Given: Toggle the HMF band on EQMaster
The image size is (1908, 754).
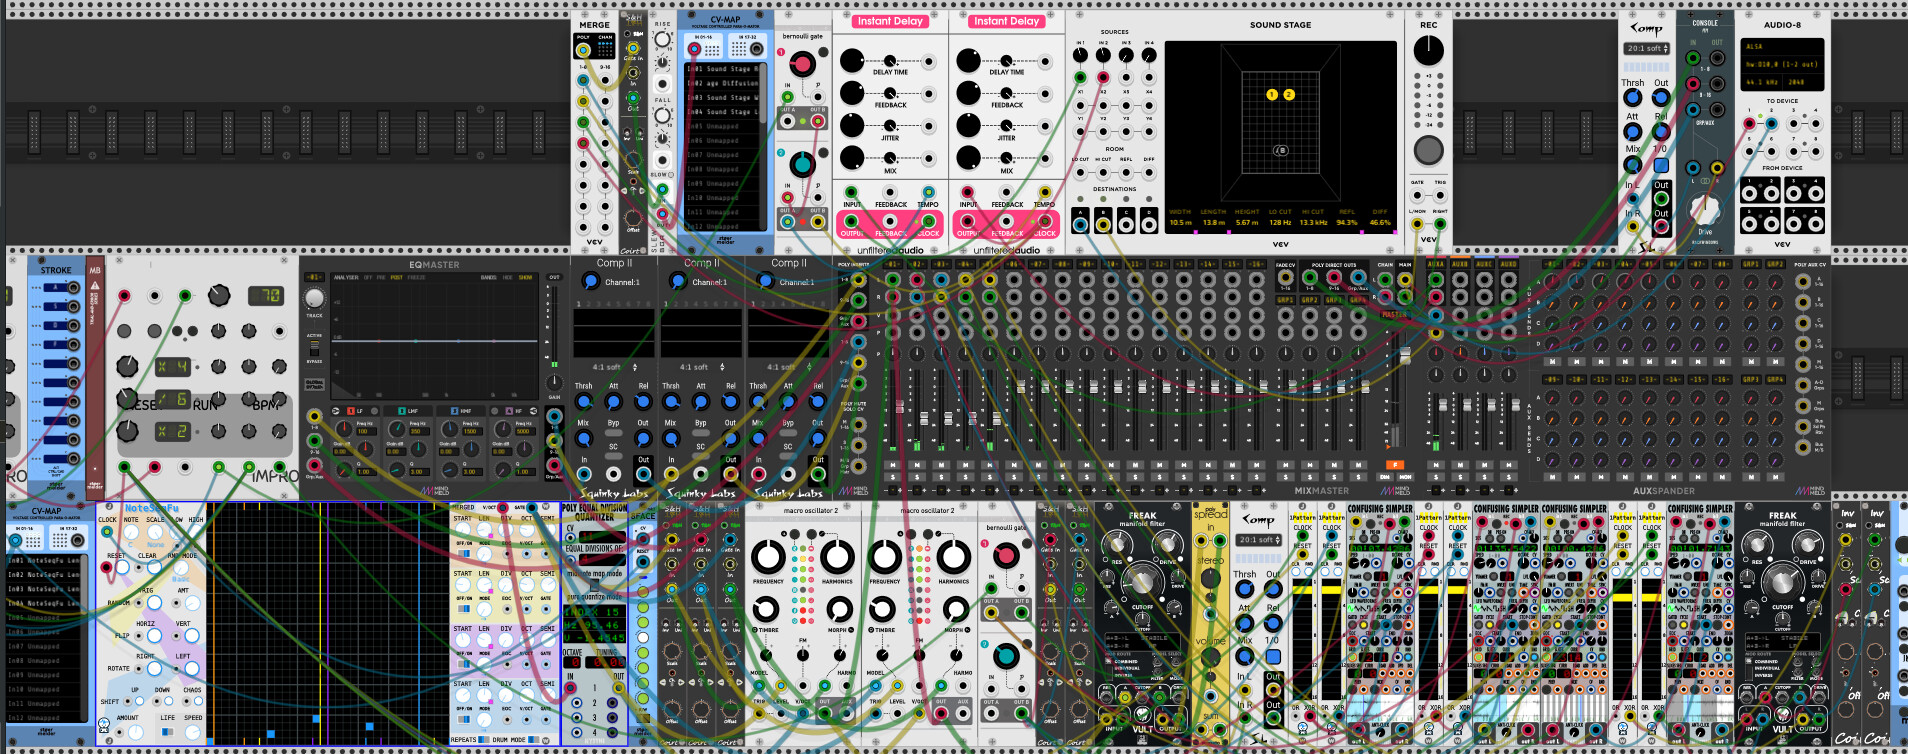Looking at the screenshot, I should click(x=454, y=411).
